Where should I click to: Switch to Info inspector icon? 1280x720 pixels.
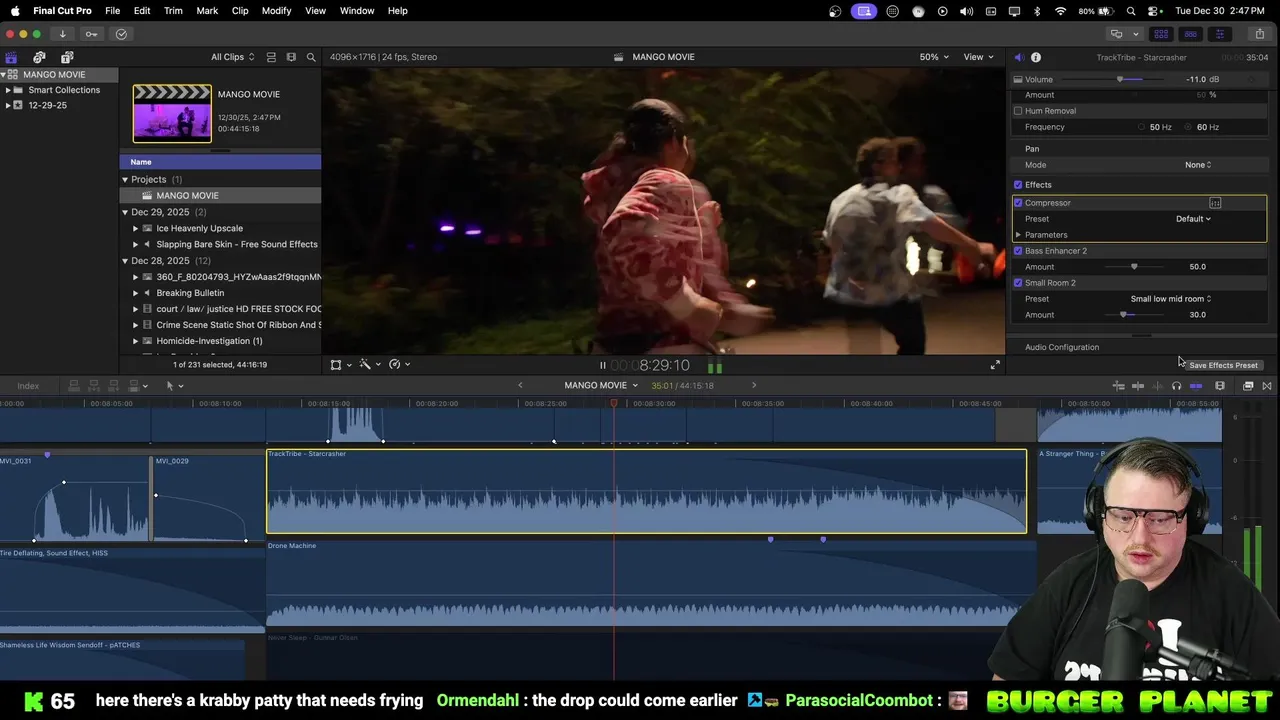point(1036,57)
